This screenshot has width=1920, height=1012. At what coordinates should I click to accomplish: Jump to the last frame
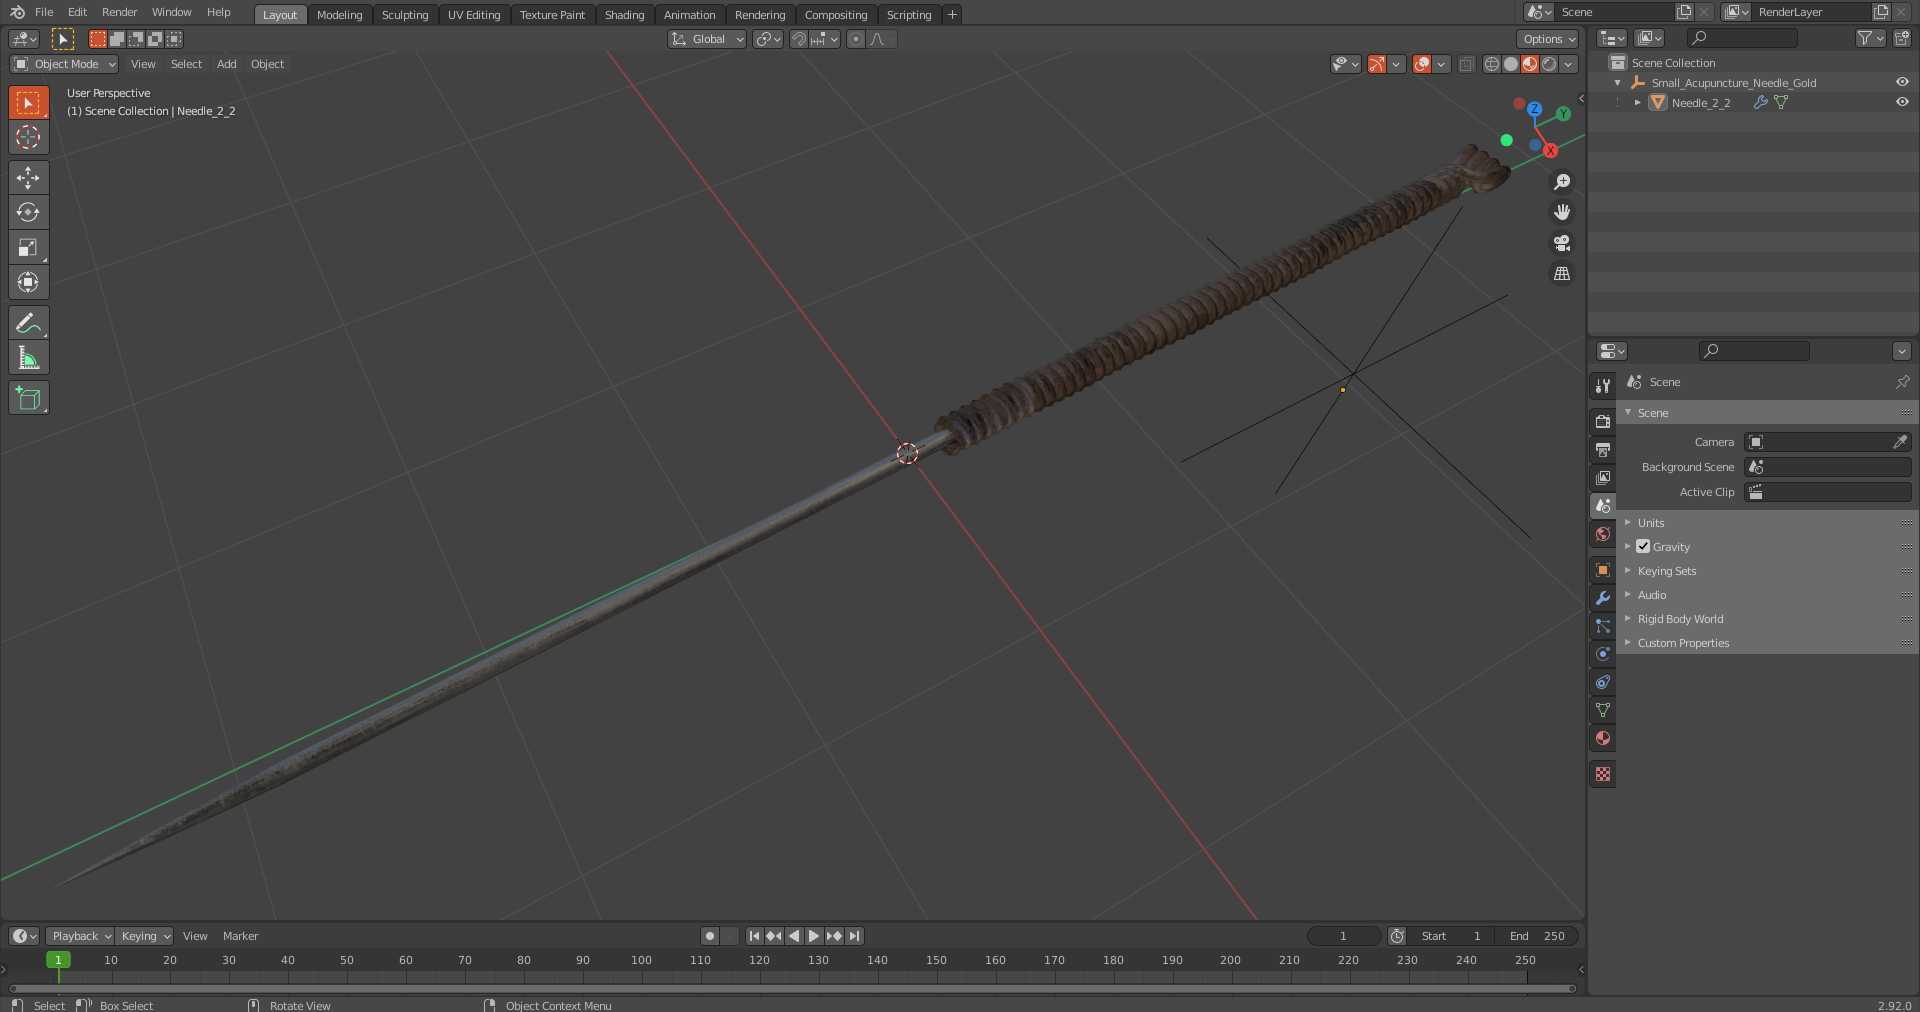(x=854, y=936)
